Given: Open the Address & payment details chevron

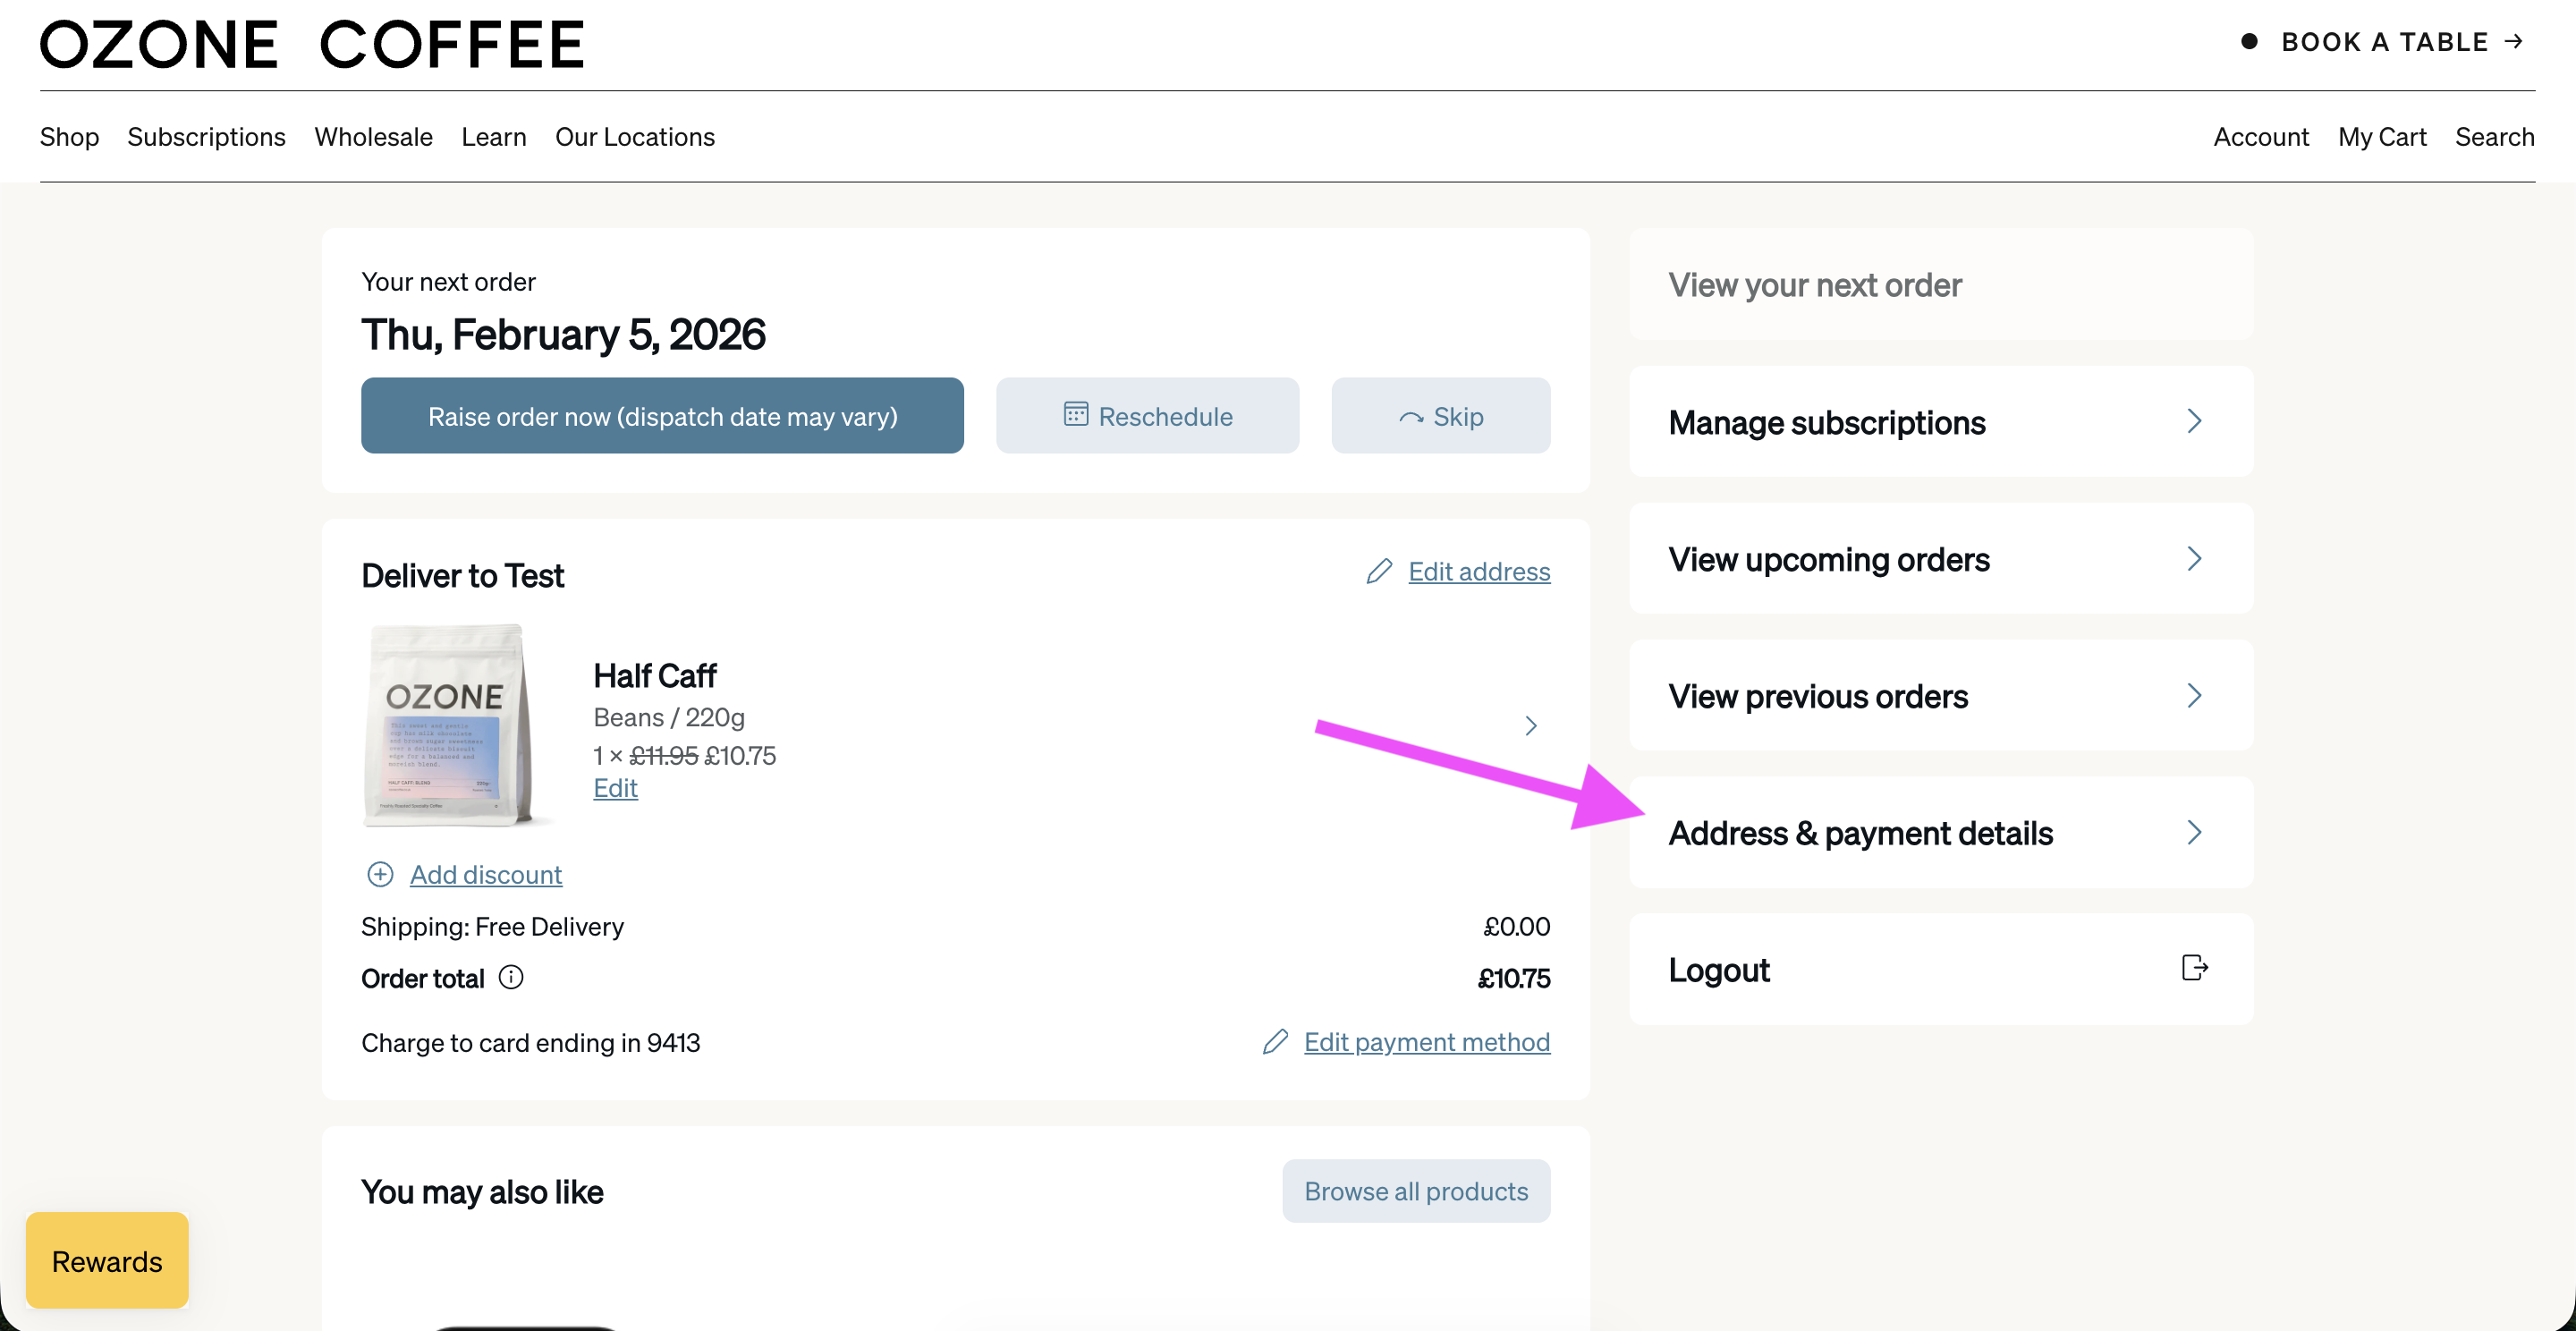Looking at the screenshot, I should tap(2194, 832).
